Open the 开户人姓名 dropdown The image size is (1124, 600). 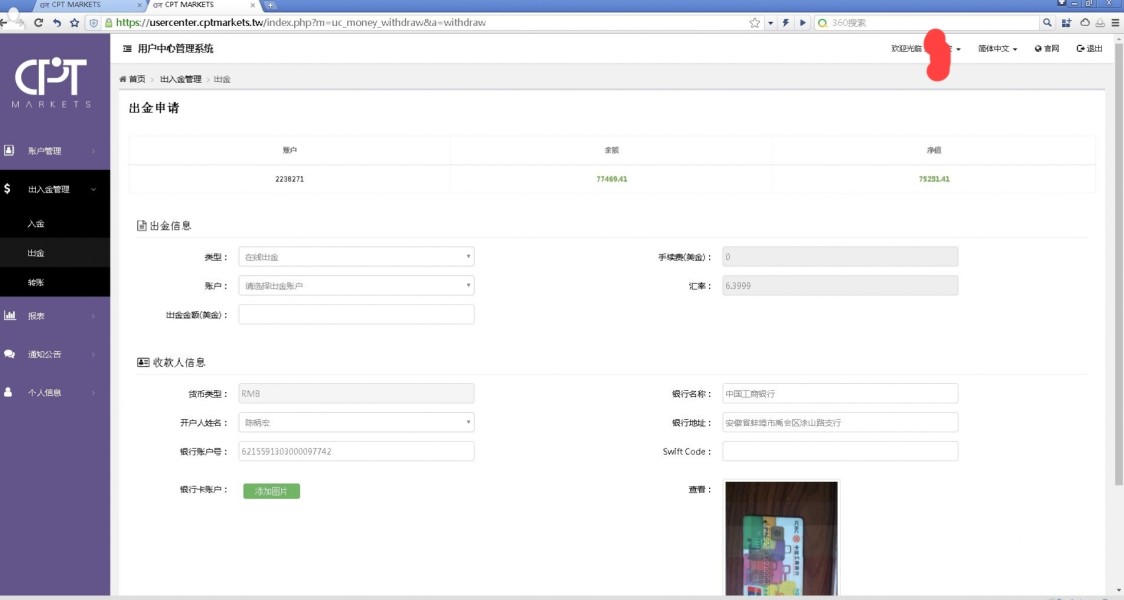click(356, 422)
